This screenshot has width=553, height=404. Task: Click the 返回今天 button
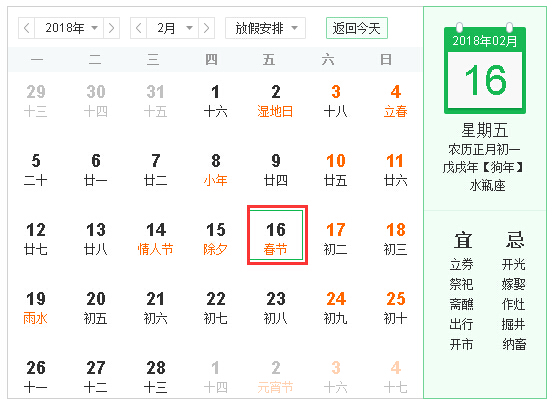(x=357, y=28)
